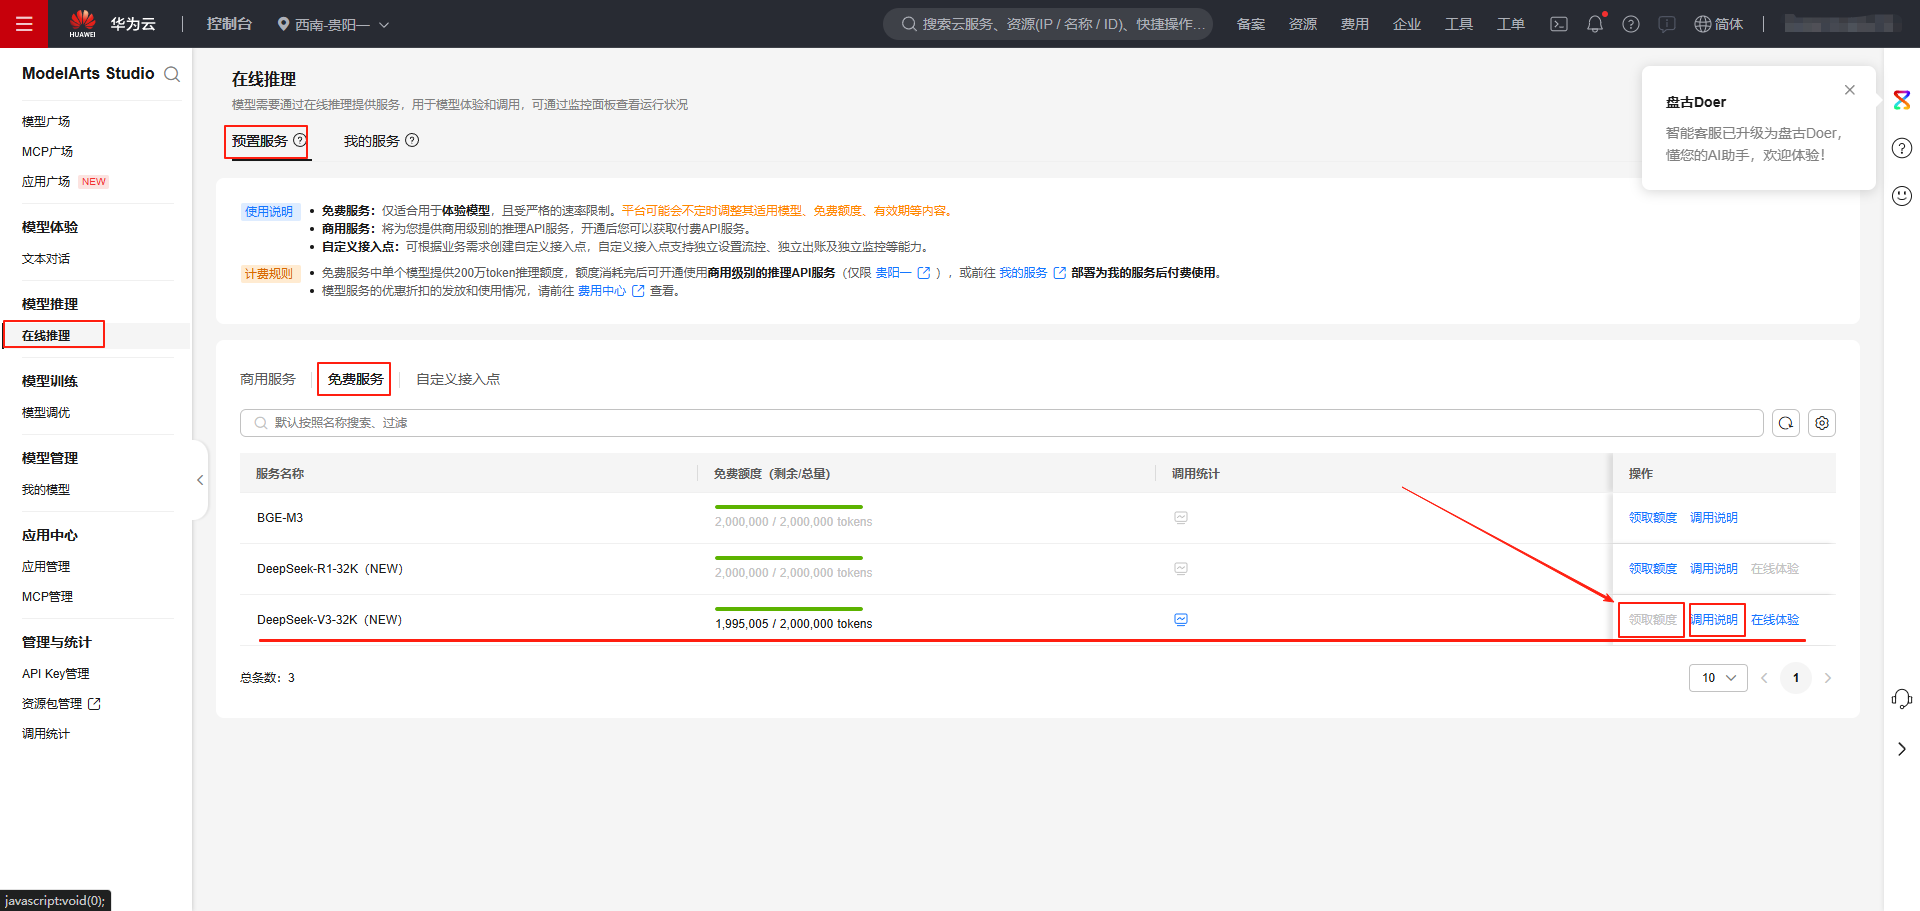Go to the next page arrow
The height and width of the screenshot is (911, 1920).
1828,678
